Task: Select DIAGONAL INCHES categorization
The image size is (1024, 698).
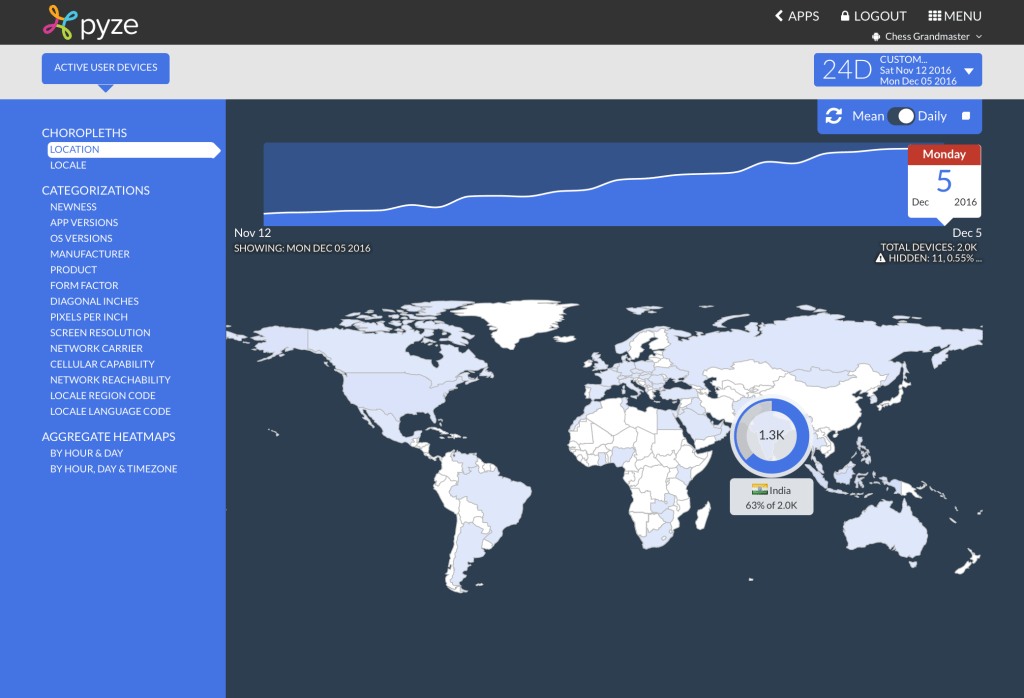Action: click(x=94, y=301)
